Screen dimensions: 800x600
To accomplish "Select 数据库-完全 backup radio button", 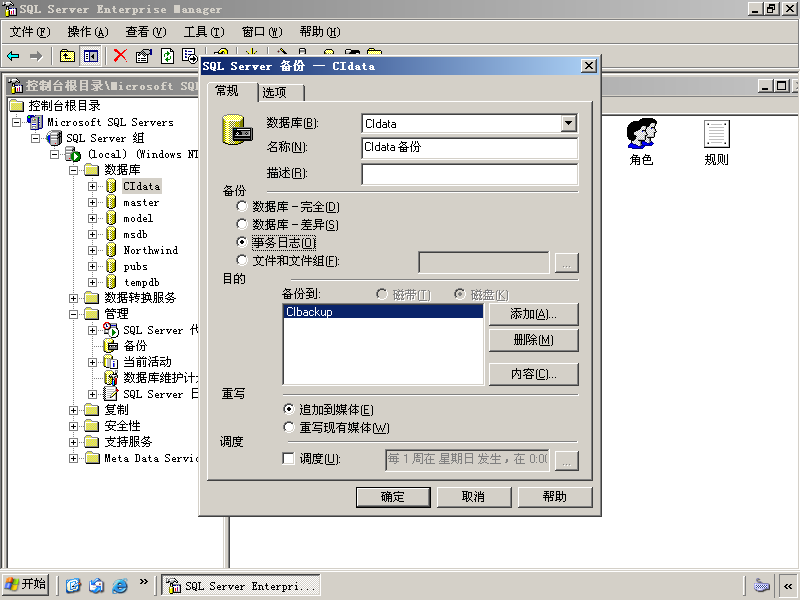I will click(x=242, y=207).
